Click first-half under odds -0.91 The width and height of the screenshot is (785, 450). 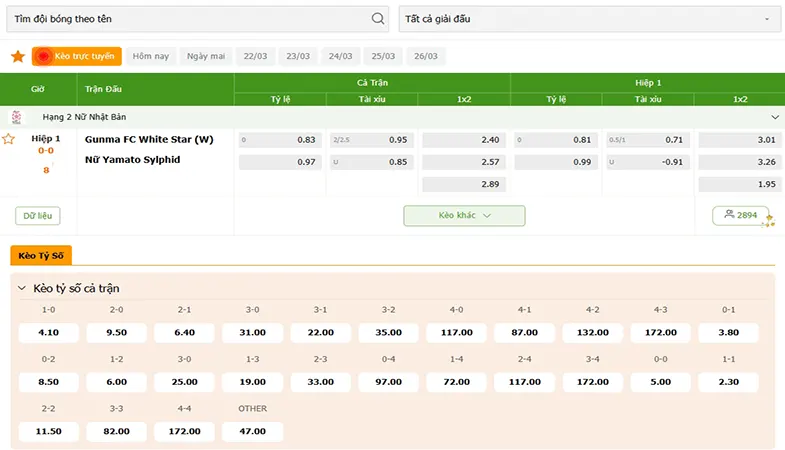pyautogui.click(x=648, y=162)
